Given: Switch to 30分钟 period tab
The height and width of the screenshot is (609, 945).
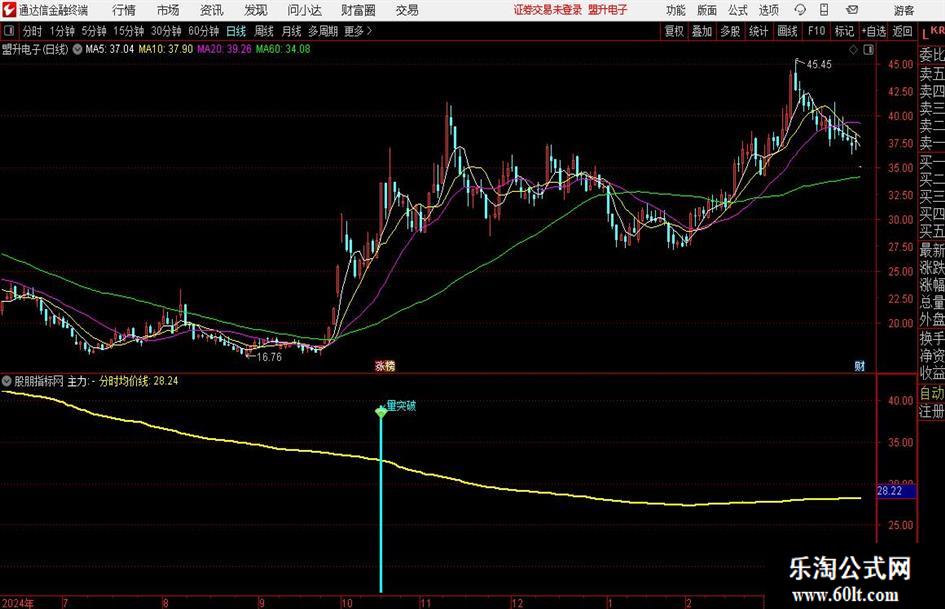Looking at the screenshot, I should pyautogui.click(x=166, y=31).
